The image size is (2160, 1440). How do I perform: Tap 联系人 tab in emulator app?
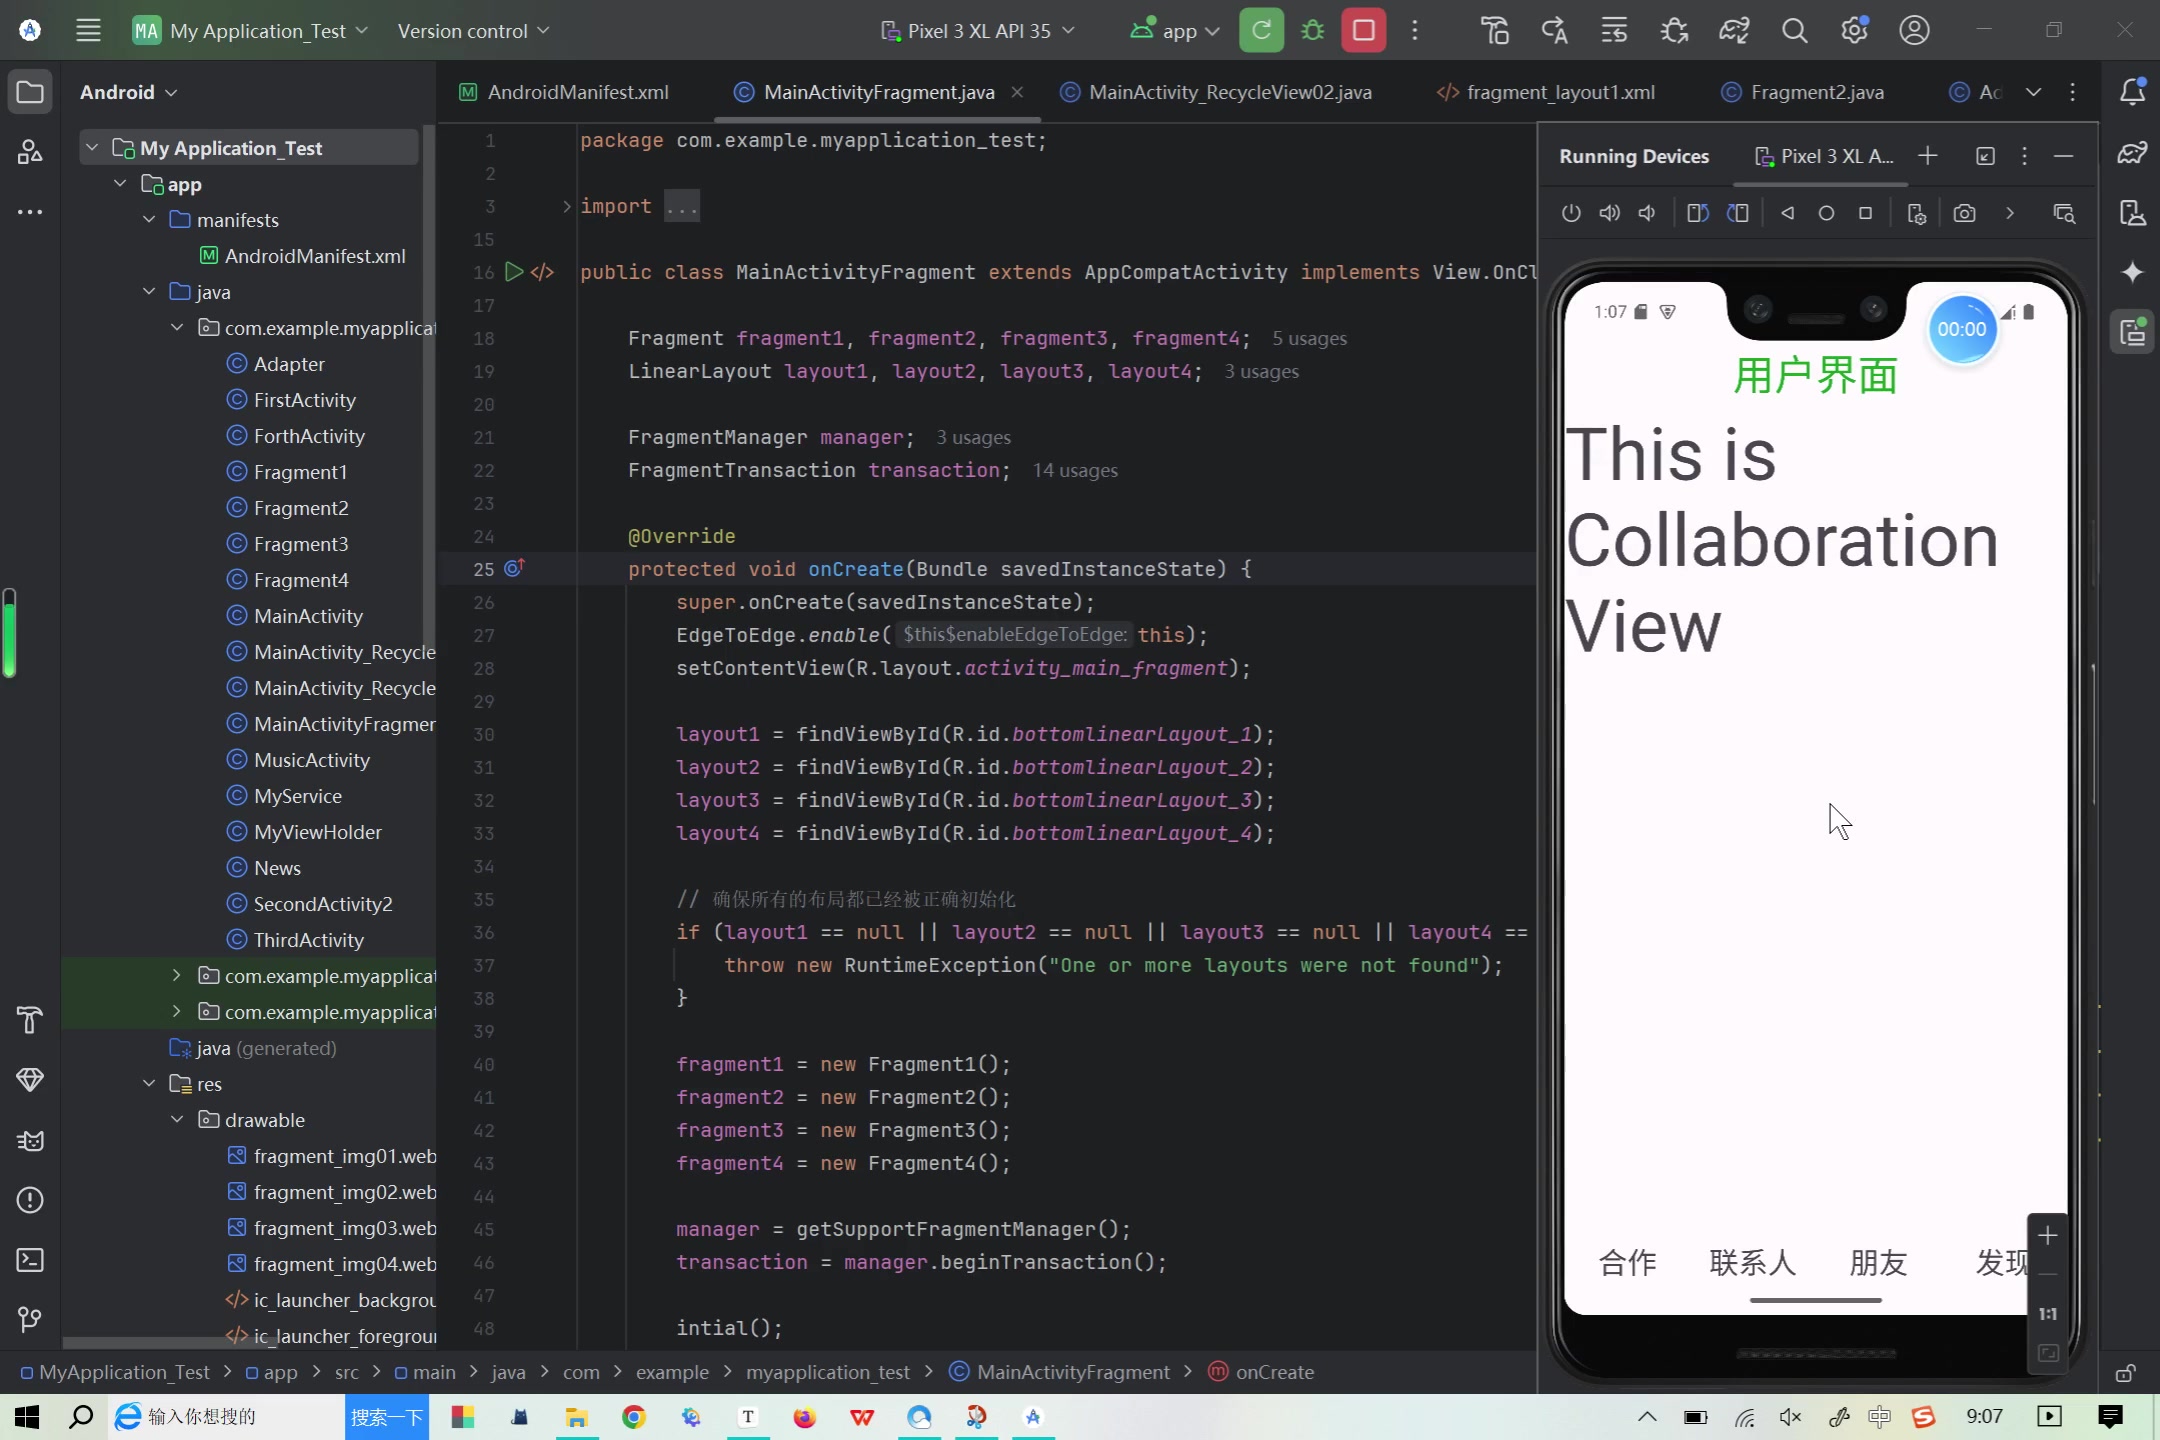tap(1752, 1262)
